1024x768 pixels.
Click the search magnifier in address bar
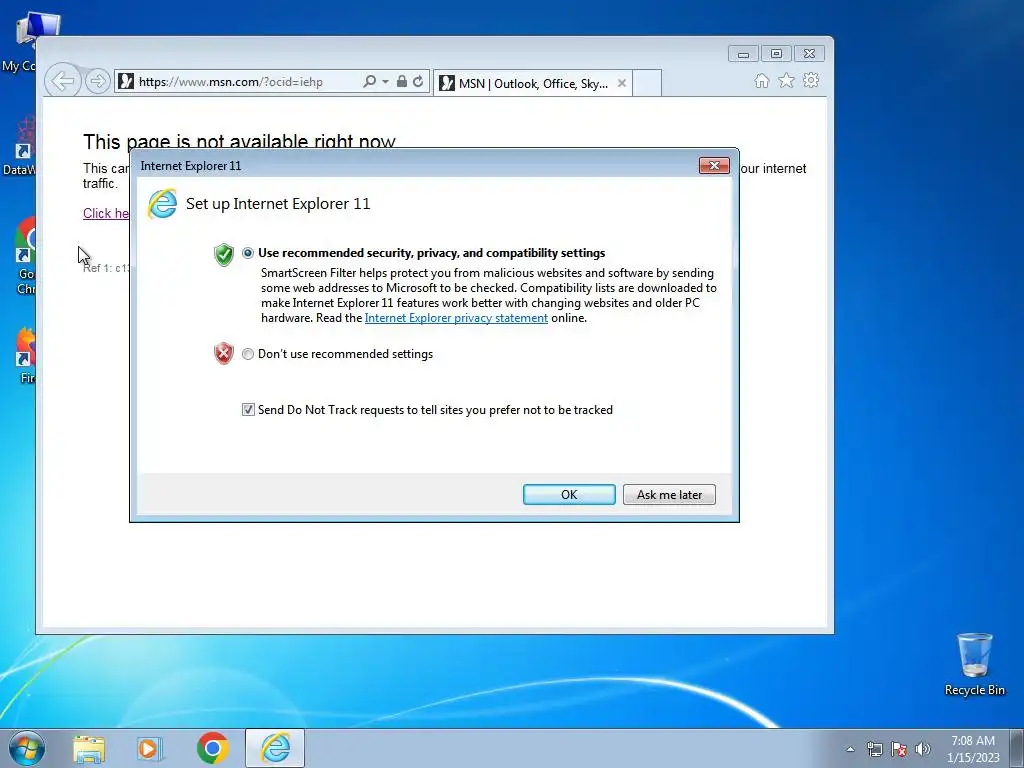pyautogui.click(x=369, y=82)
